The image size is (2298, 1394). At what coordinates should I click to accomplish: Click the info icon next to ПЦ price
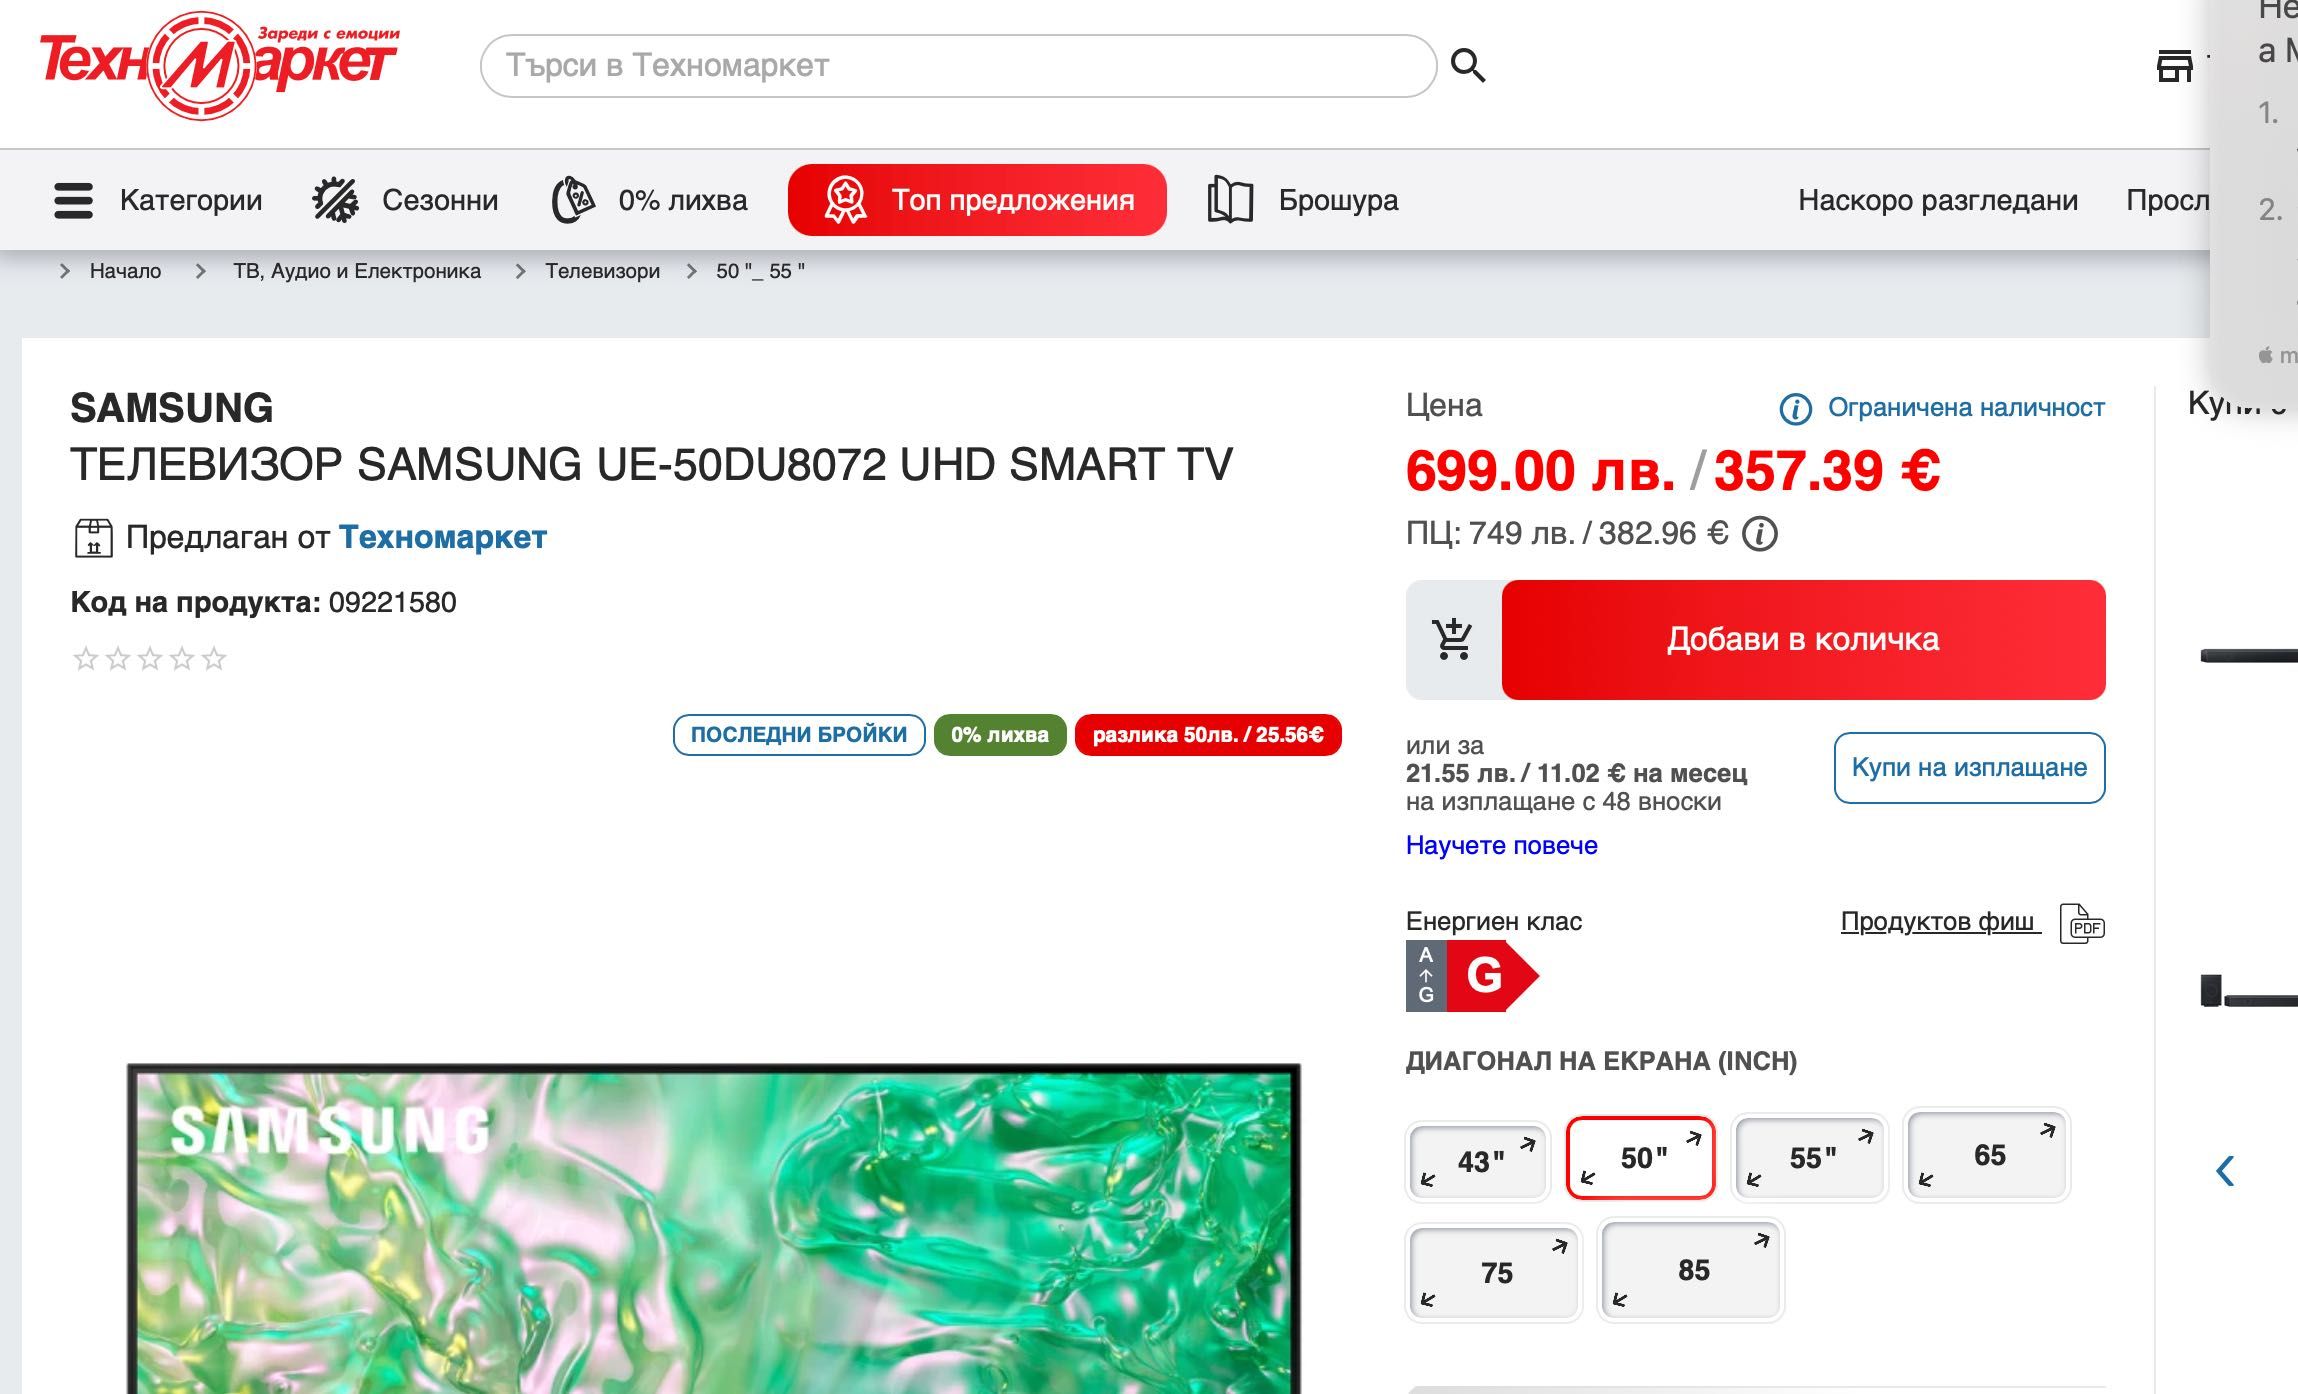click(x=1760, y=534)
